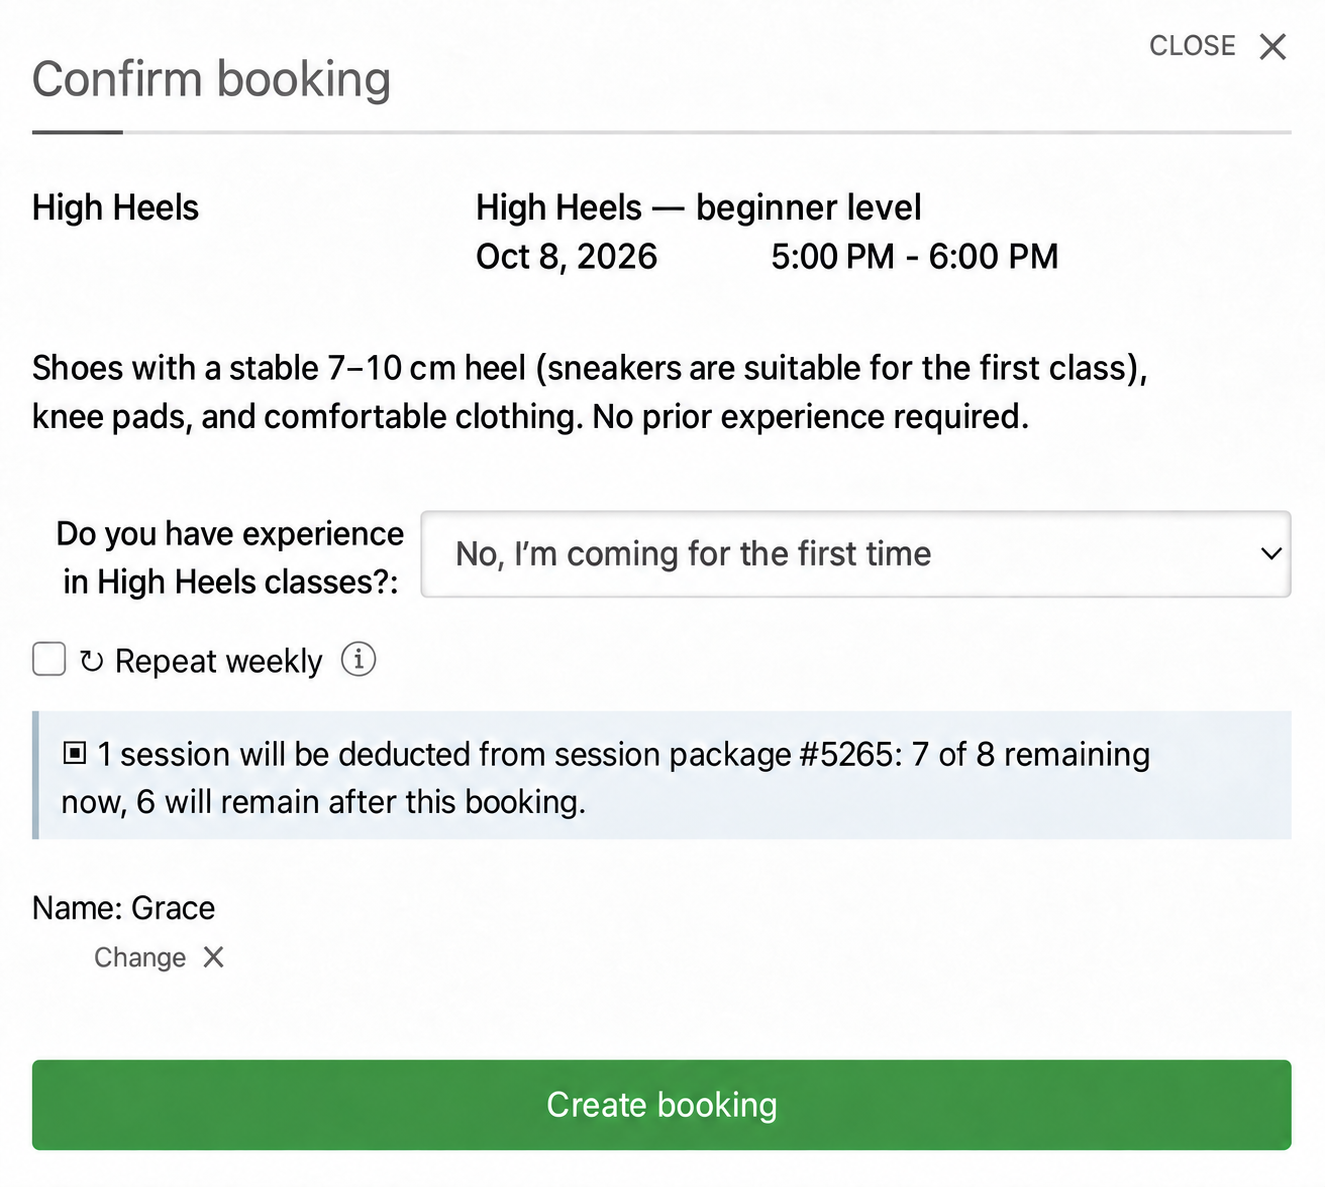Click the X close icon
The width and height of the screenshot is (1325, 1187).
tap(1272, 47)
